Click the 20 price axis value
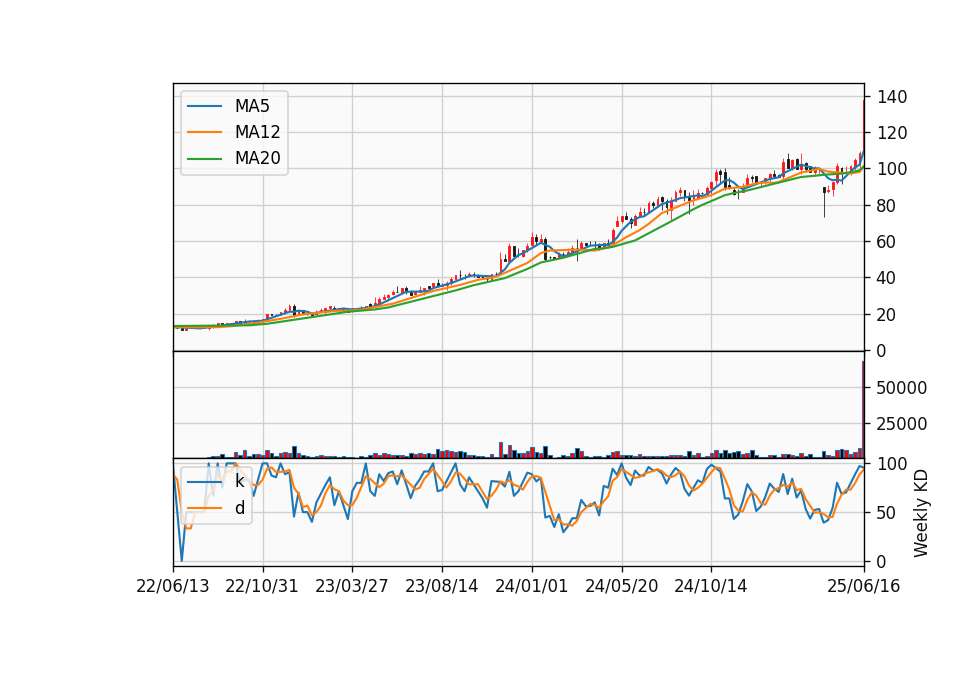960x690 pixels. 887,315
